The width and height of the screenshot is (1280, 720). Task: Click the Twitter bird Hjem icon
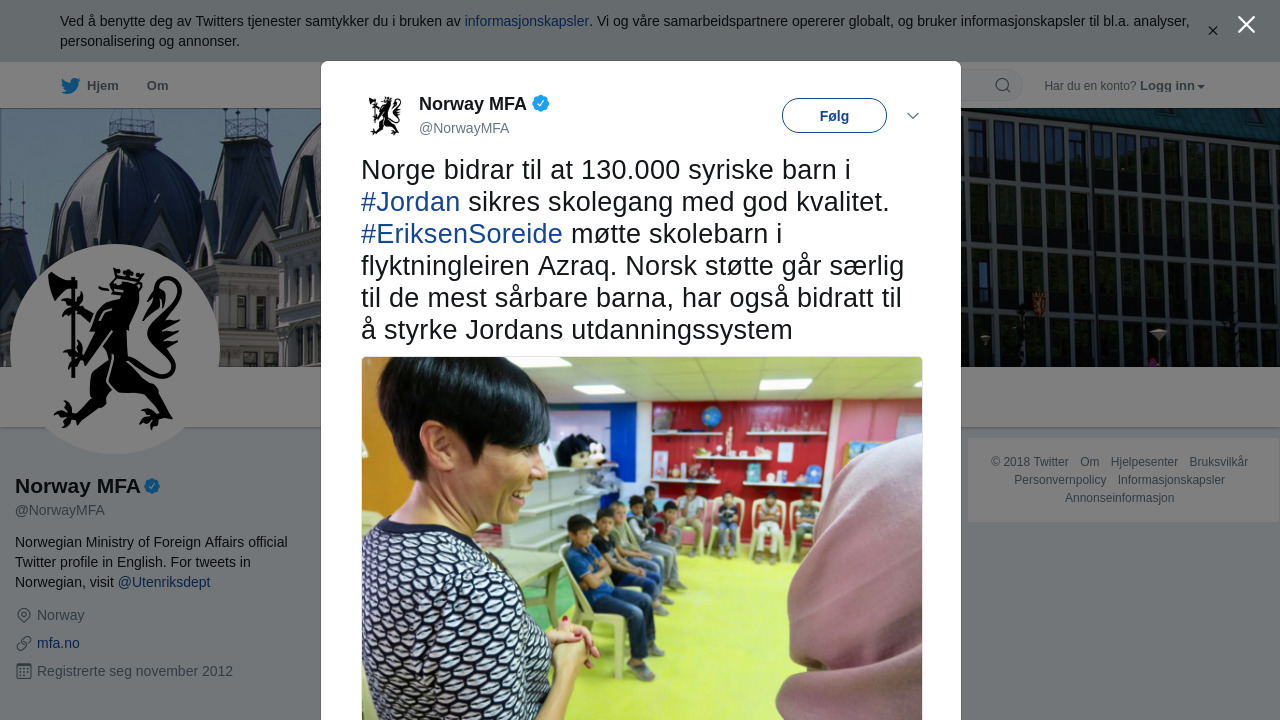pos(71,86)
